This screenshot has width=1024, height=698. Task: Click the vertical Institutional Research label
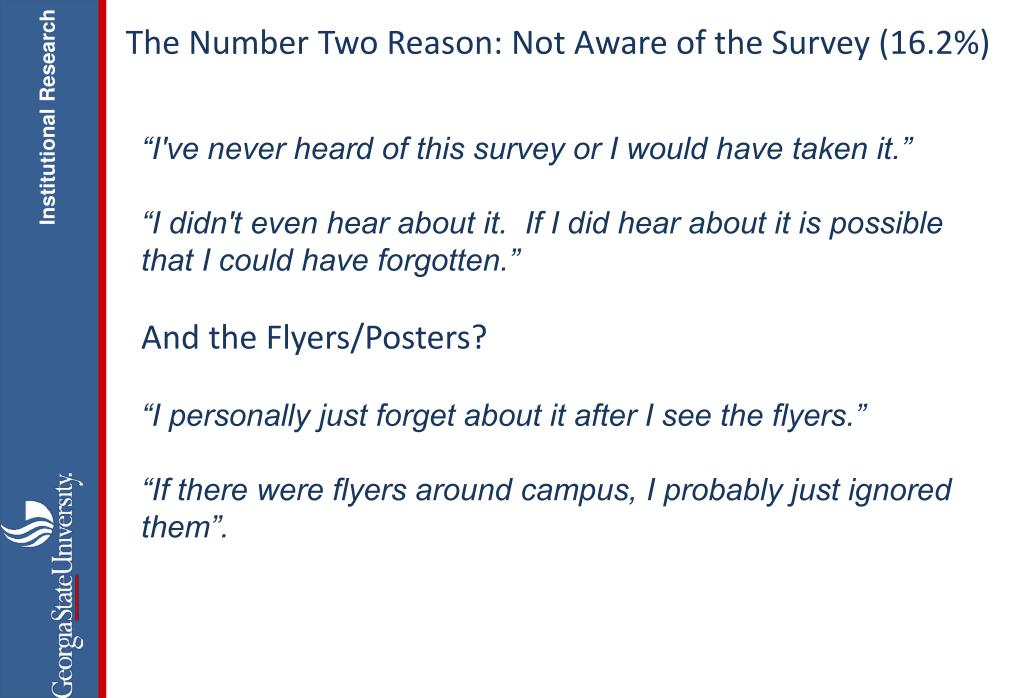pos(47,118)
